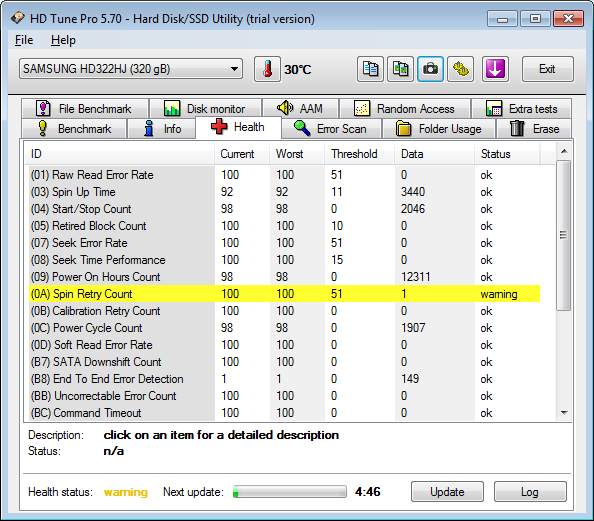Select the (B7) SATA Downshift Count row
Screen dimensions: 594x521
284,362
